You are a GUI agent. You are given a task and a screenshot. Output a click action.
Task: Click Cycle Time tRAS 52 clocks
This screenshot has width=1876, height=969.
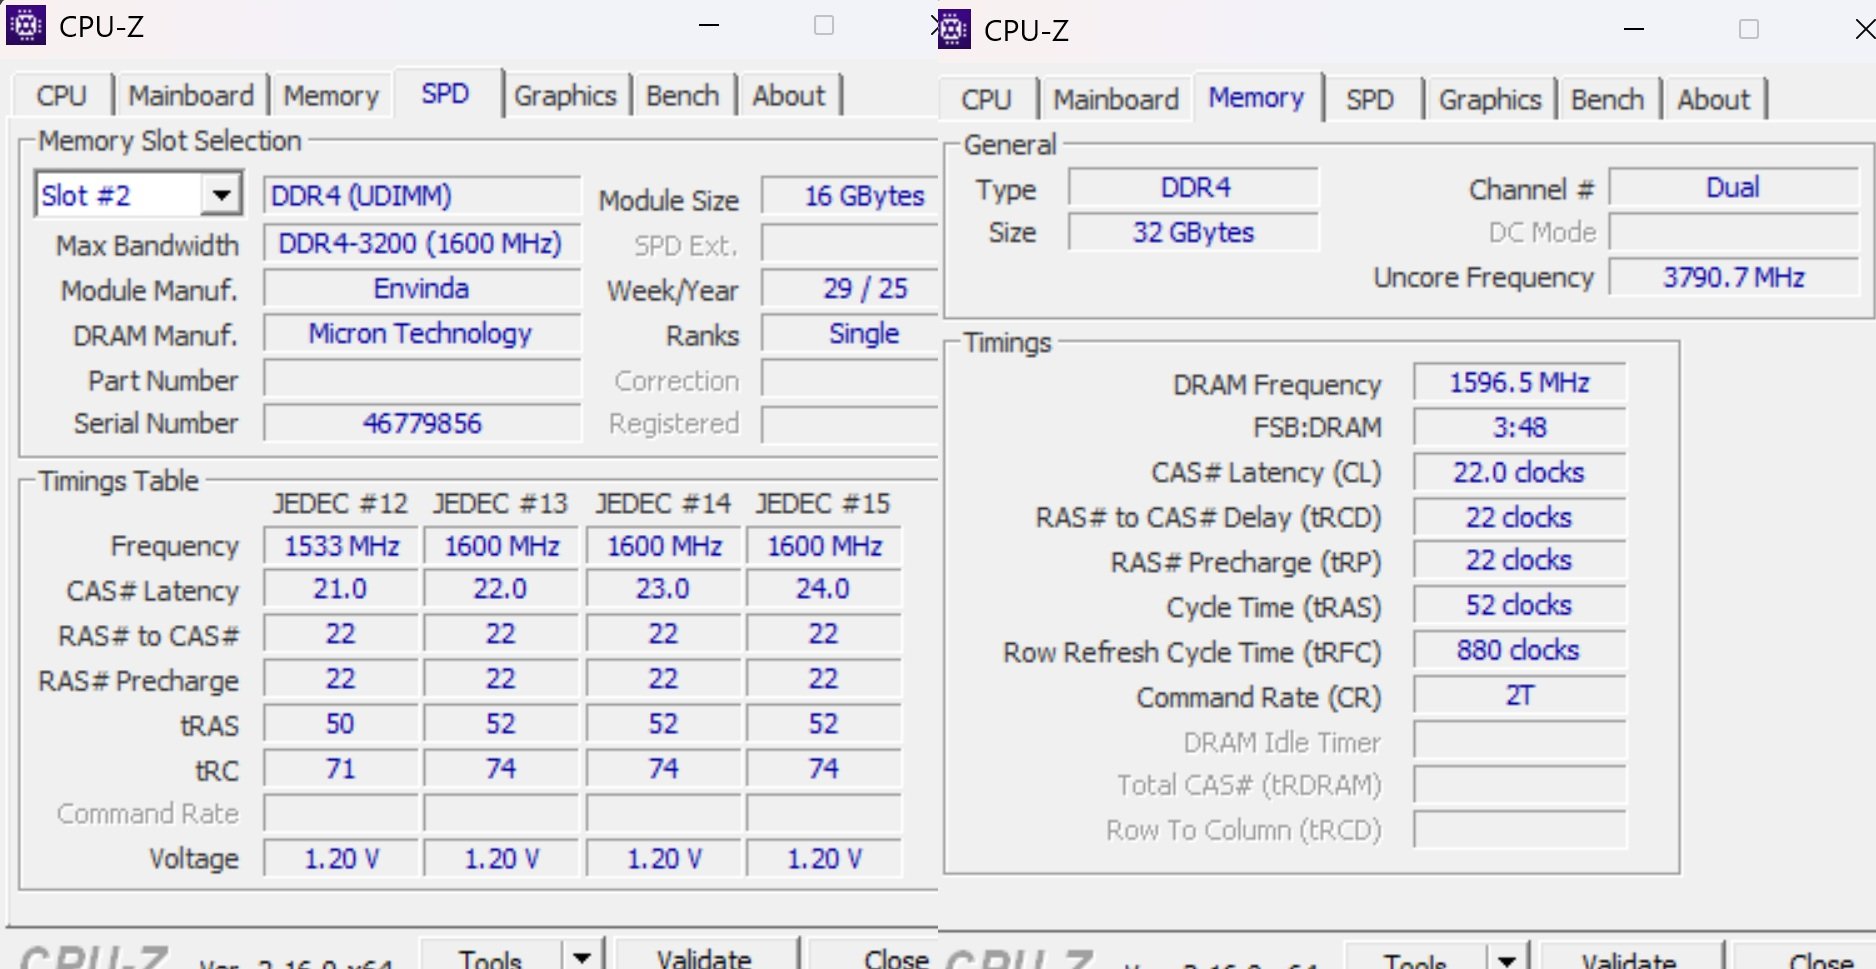coord(1520,605)
